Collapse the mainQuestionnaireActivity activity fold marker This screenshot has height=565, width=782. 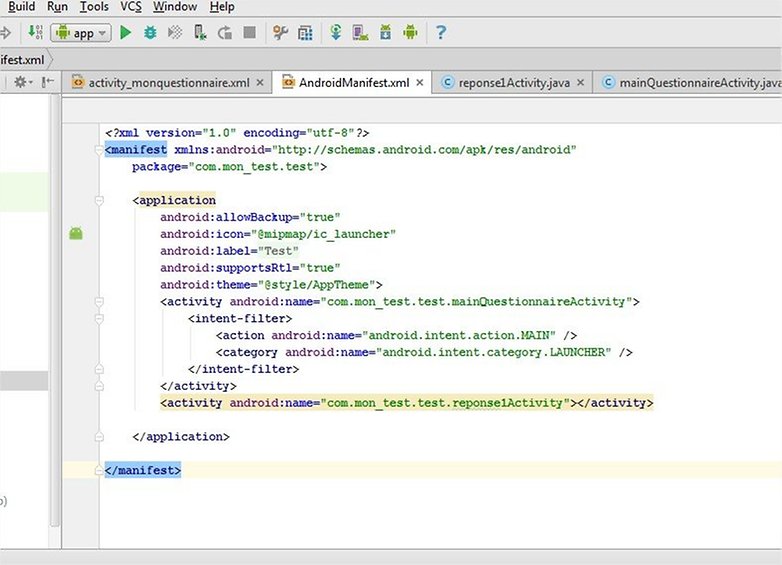pyautogui.click(x=99, y=302)
